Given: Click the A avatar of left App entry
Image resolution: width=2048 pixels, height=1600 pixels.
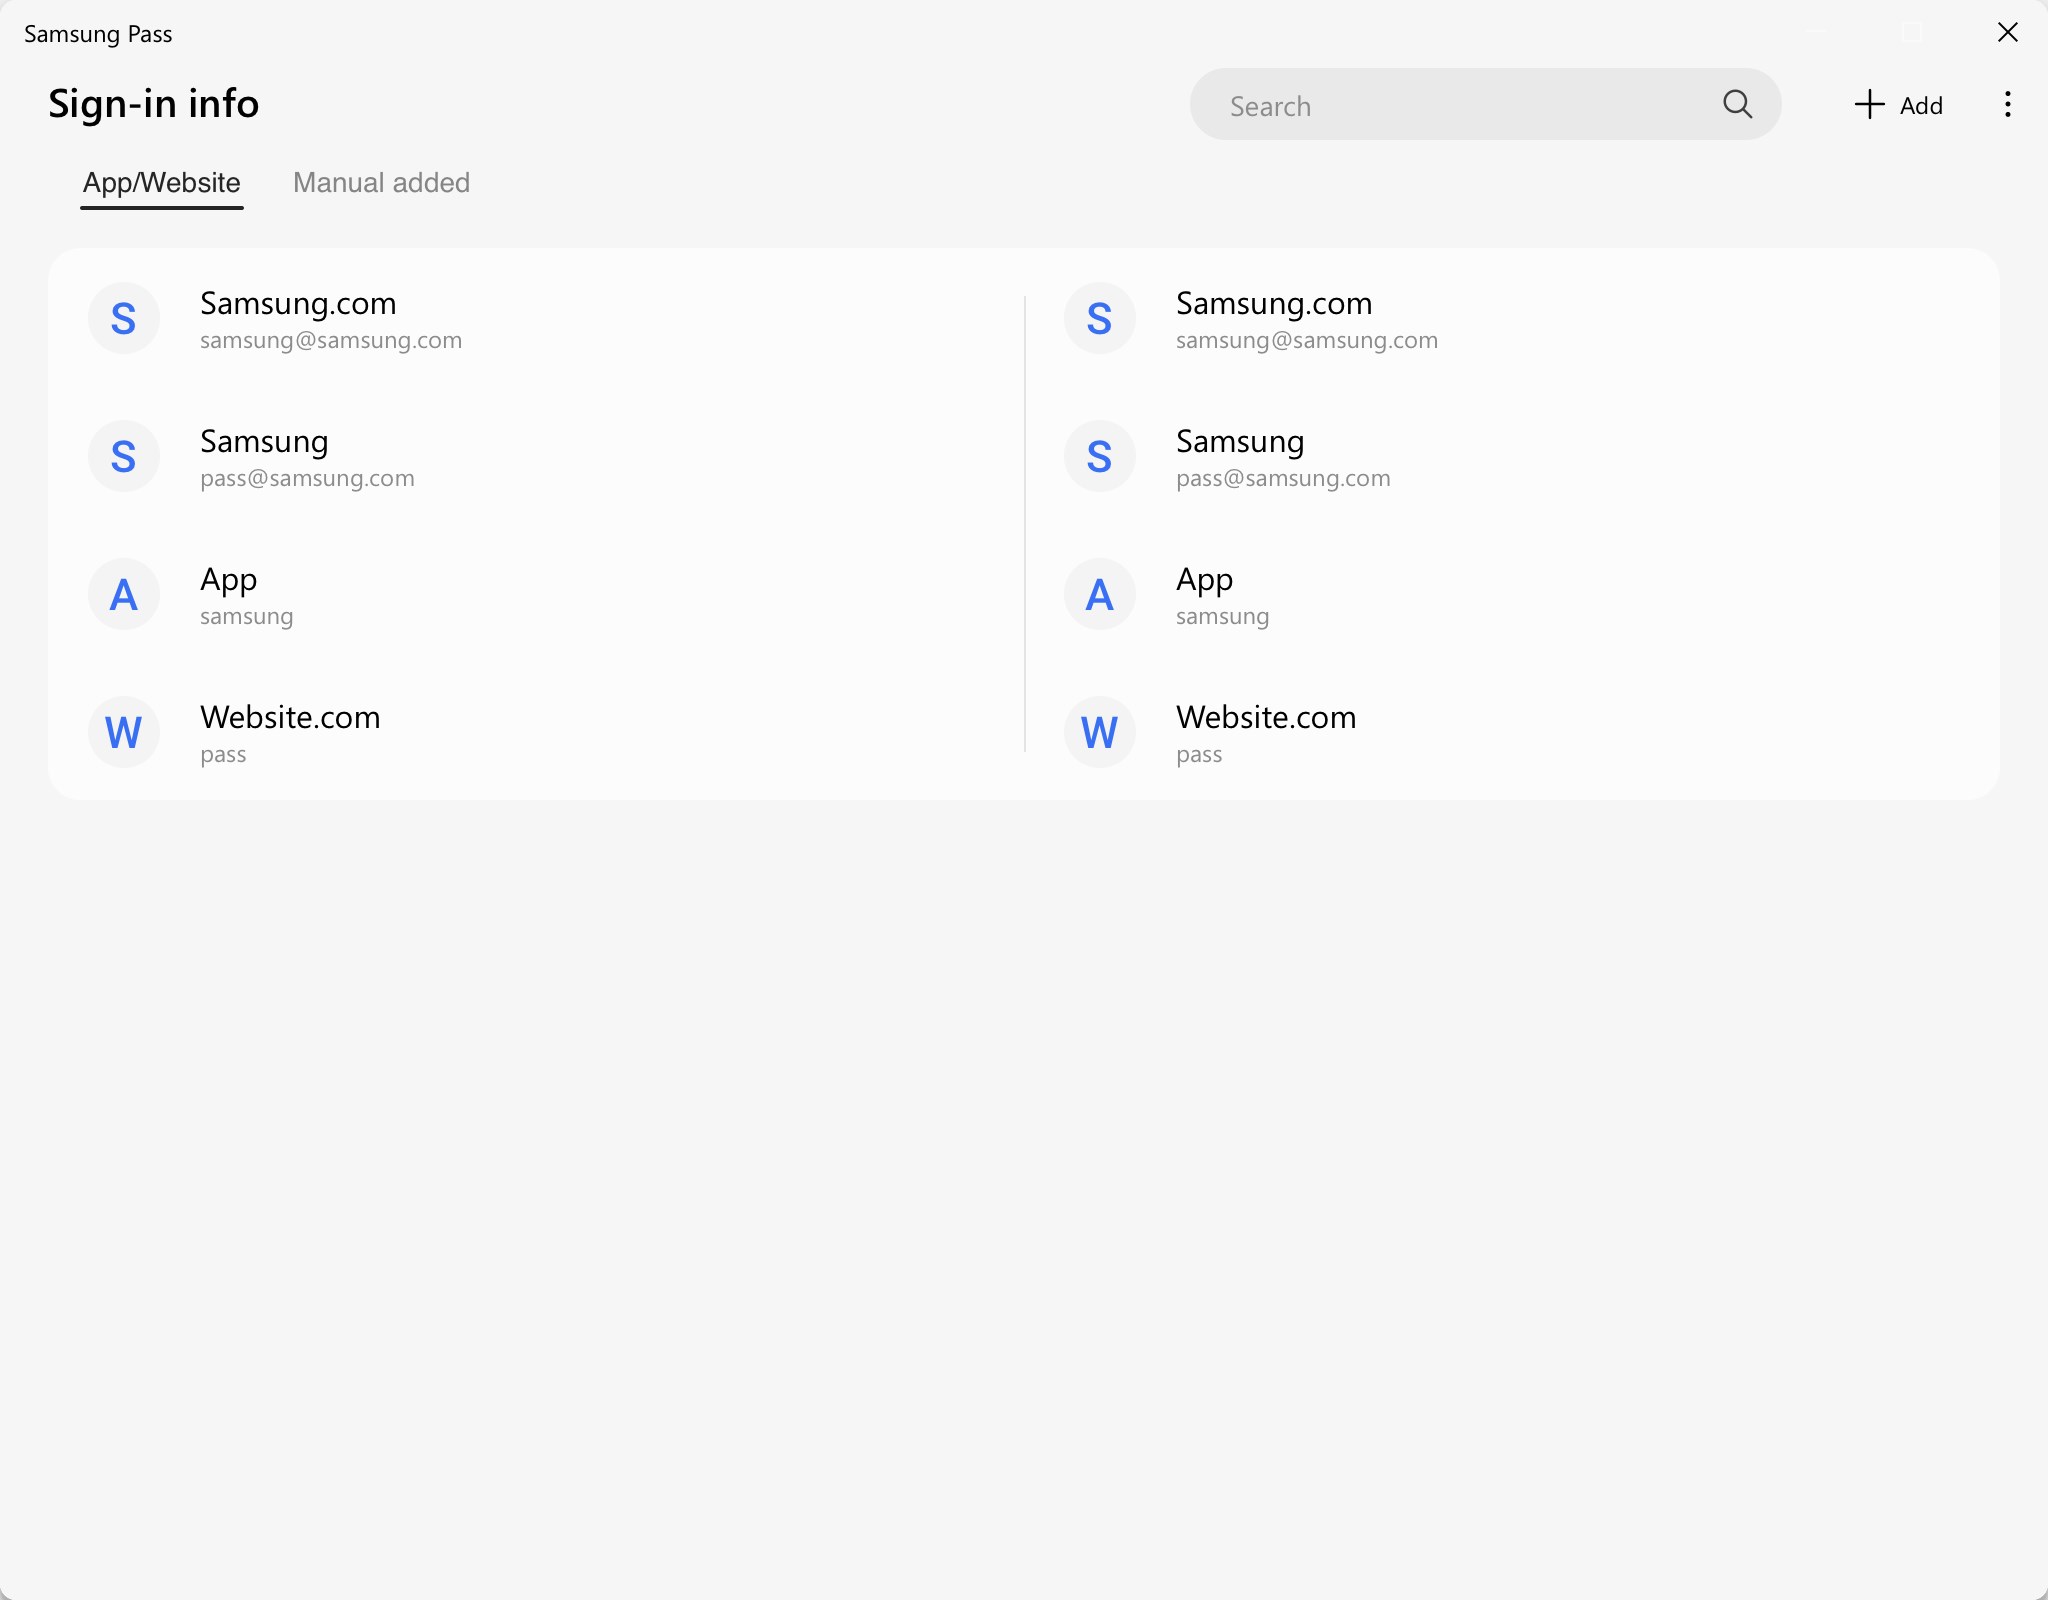Looking at the screenshot, I should 124,595.
